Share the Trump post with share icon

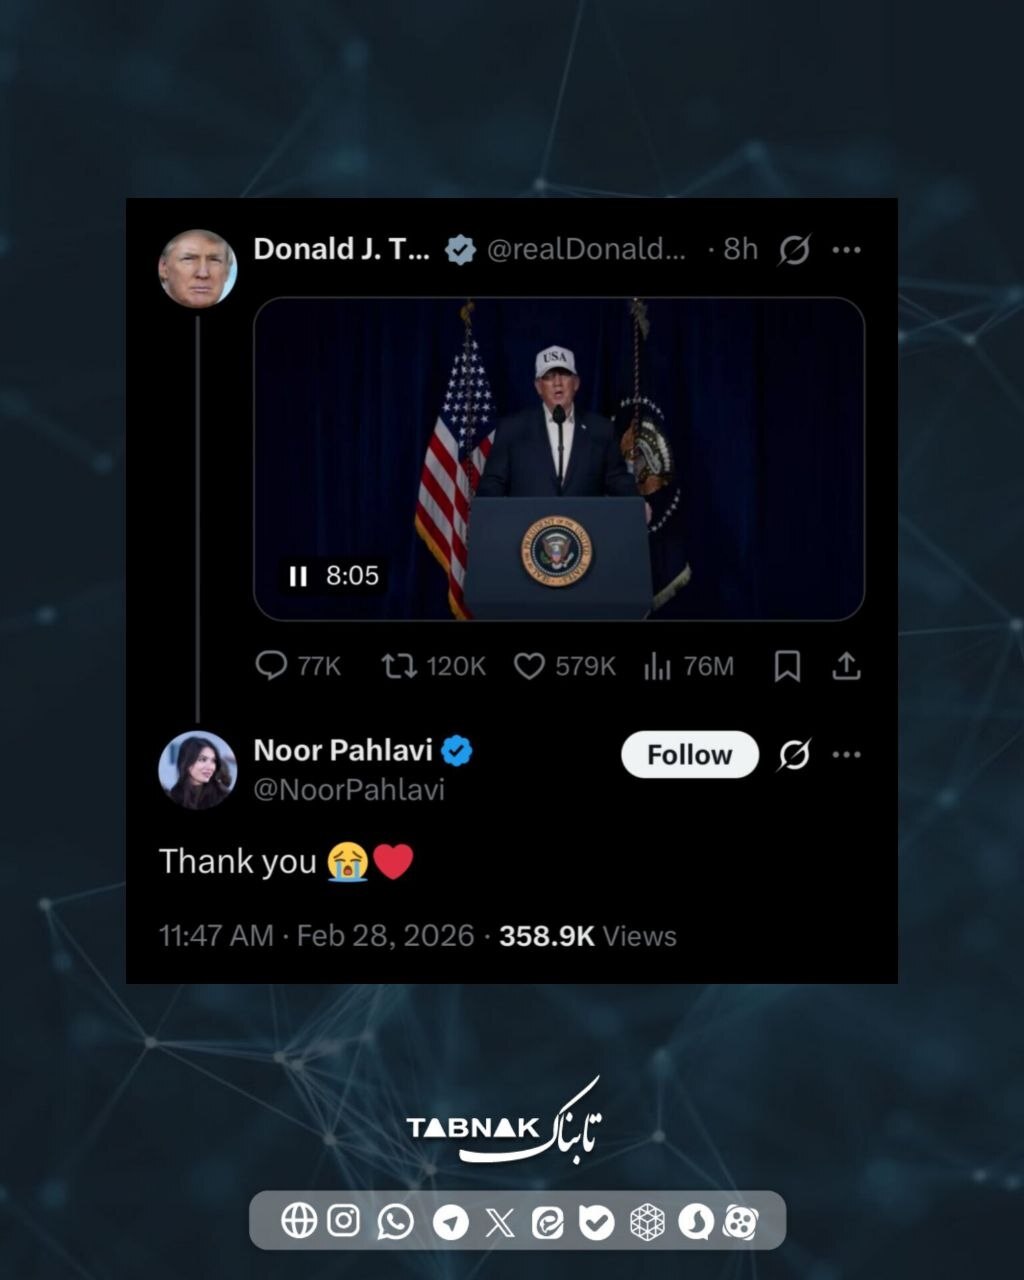coord(846,666)
